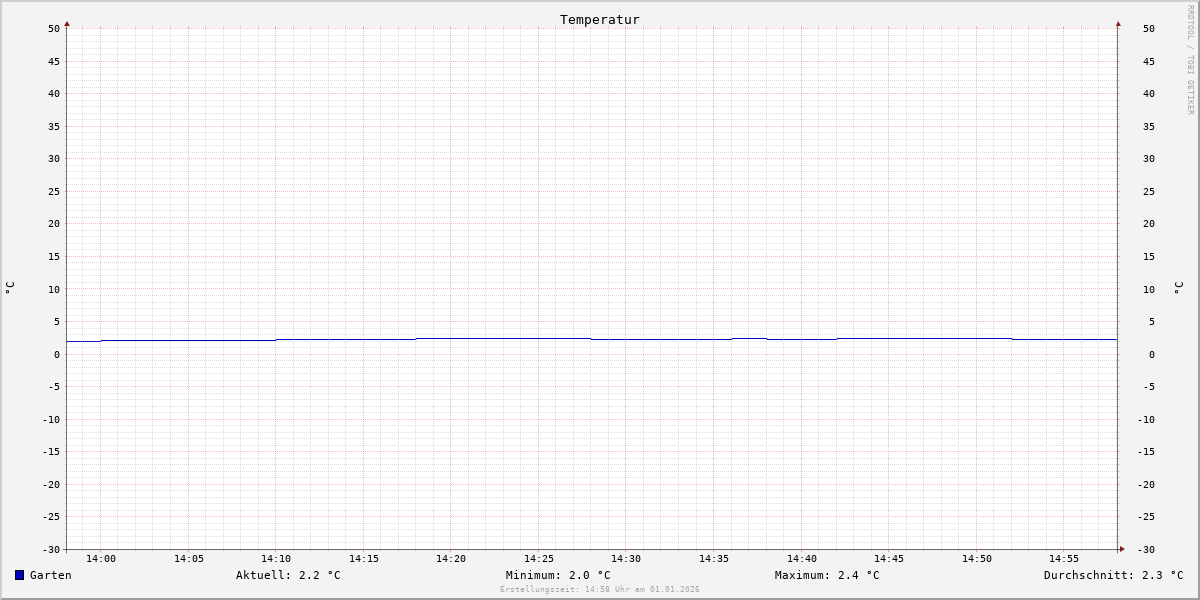The width and height of the screenshot is (1200, 600).
Task: Click the left-axis value -20
Action: (51, 485)
